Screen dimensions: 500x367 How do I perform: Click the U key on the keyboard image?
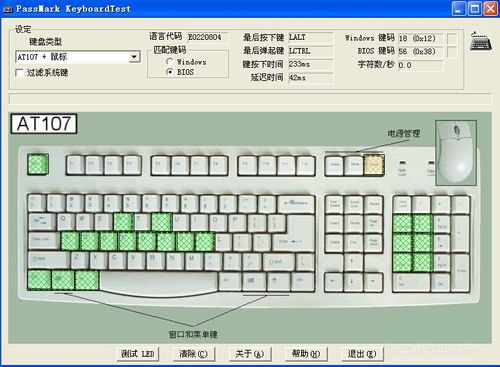coord(181,222)
